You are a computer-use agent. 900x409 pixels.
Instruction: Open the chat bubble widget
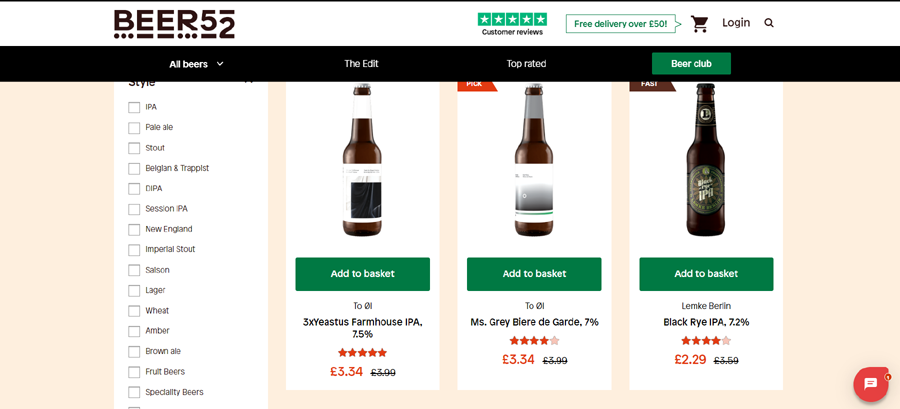pos(871,384)
